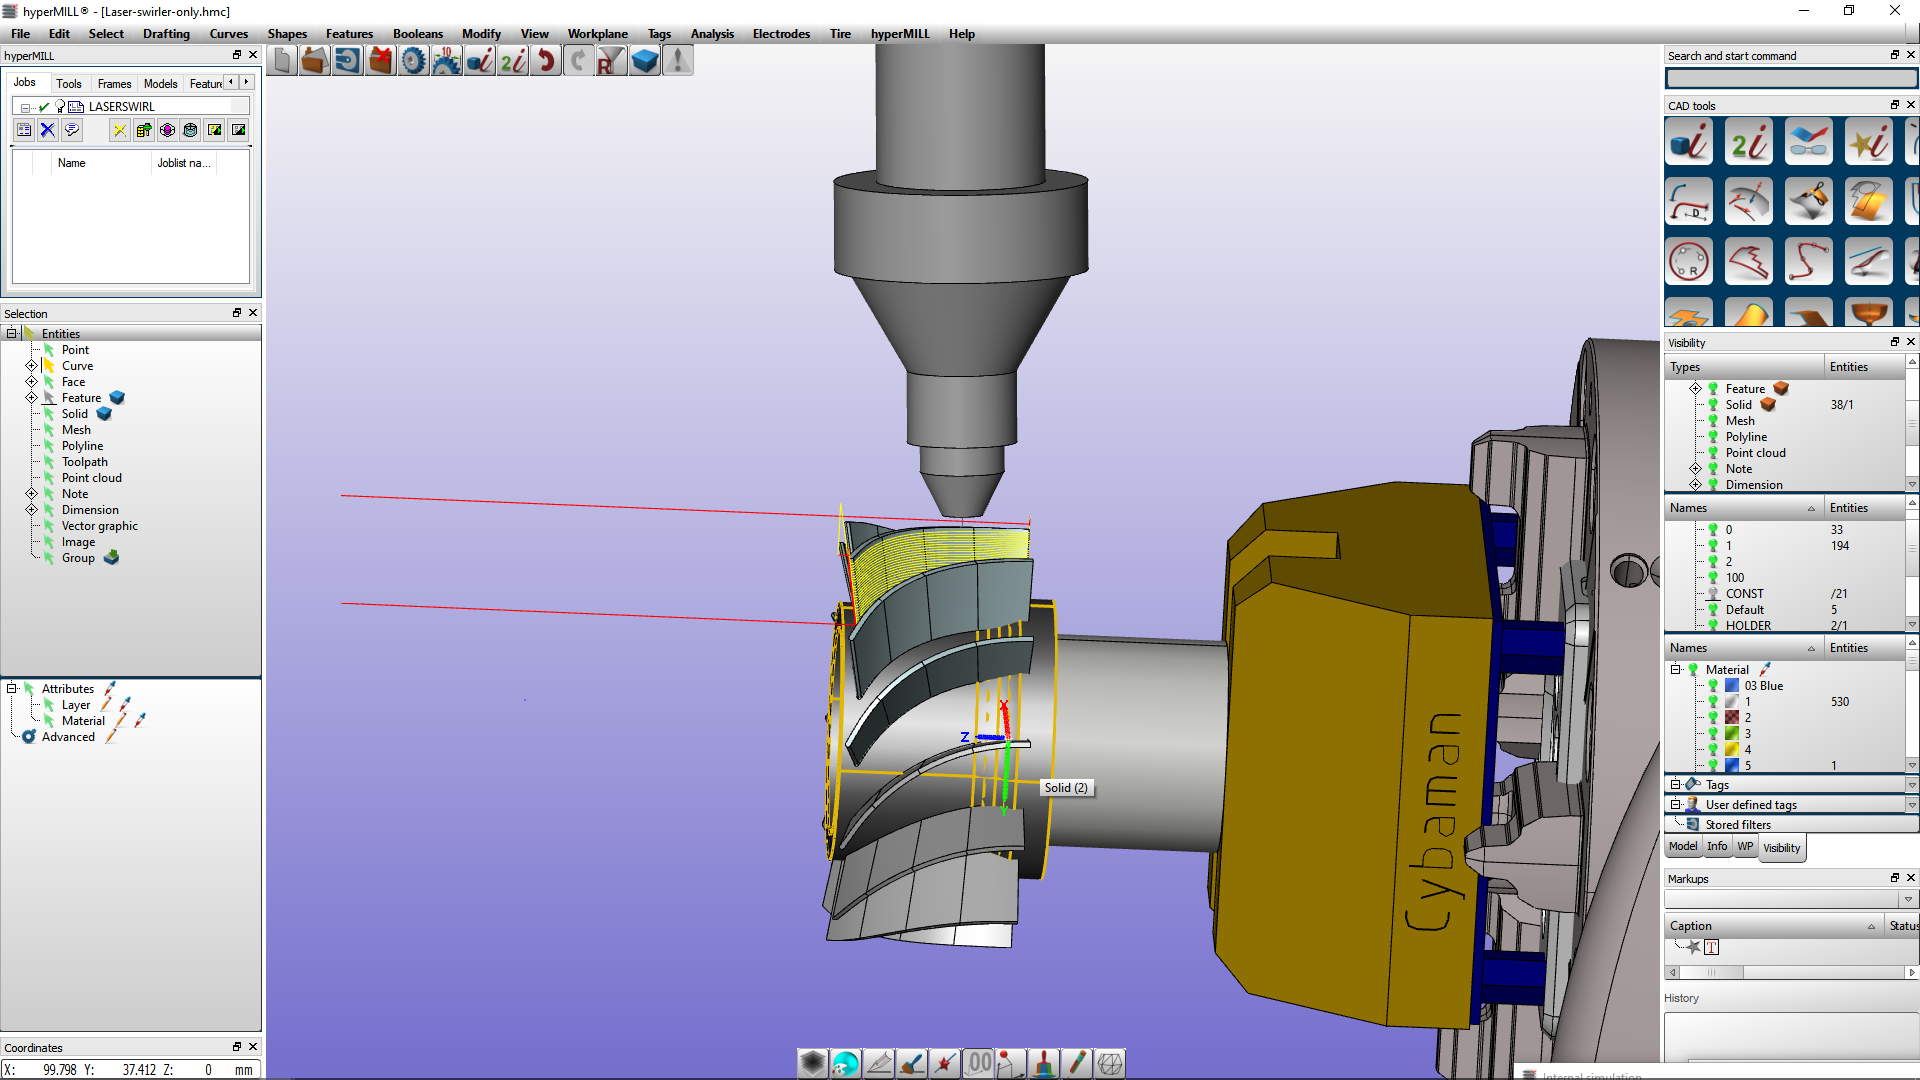Collapse the Attributes tree node
Screen dimensions: 1920x1080
(12, 689)
